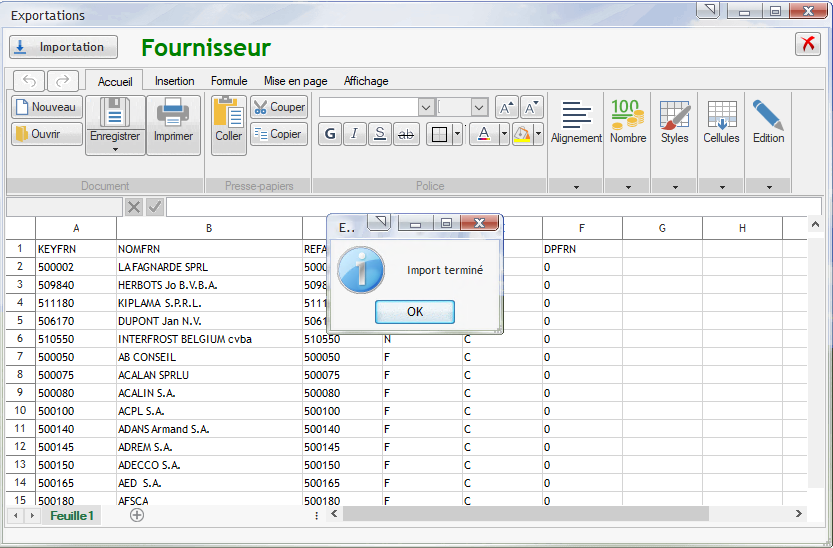
Task: Click the Nombre format icon
Action: click(627, 114)
